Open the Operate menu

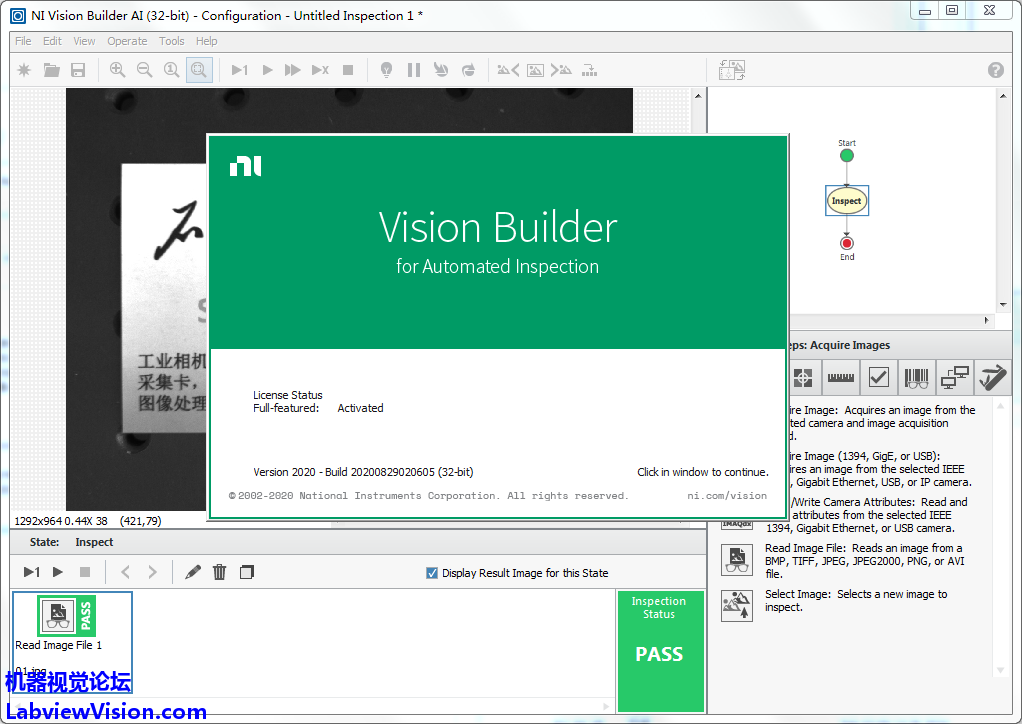pyautogui.click(x=127, y=41)
